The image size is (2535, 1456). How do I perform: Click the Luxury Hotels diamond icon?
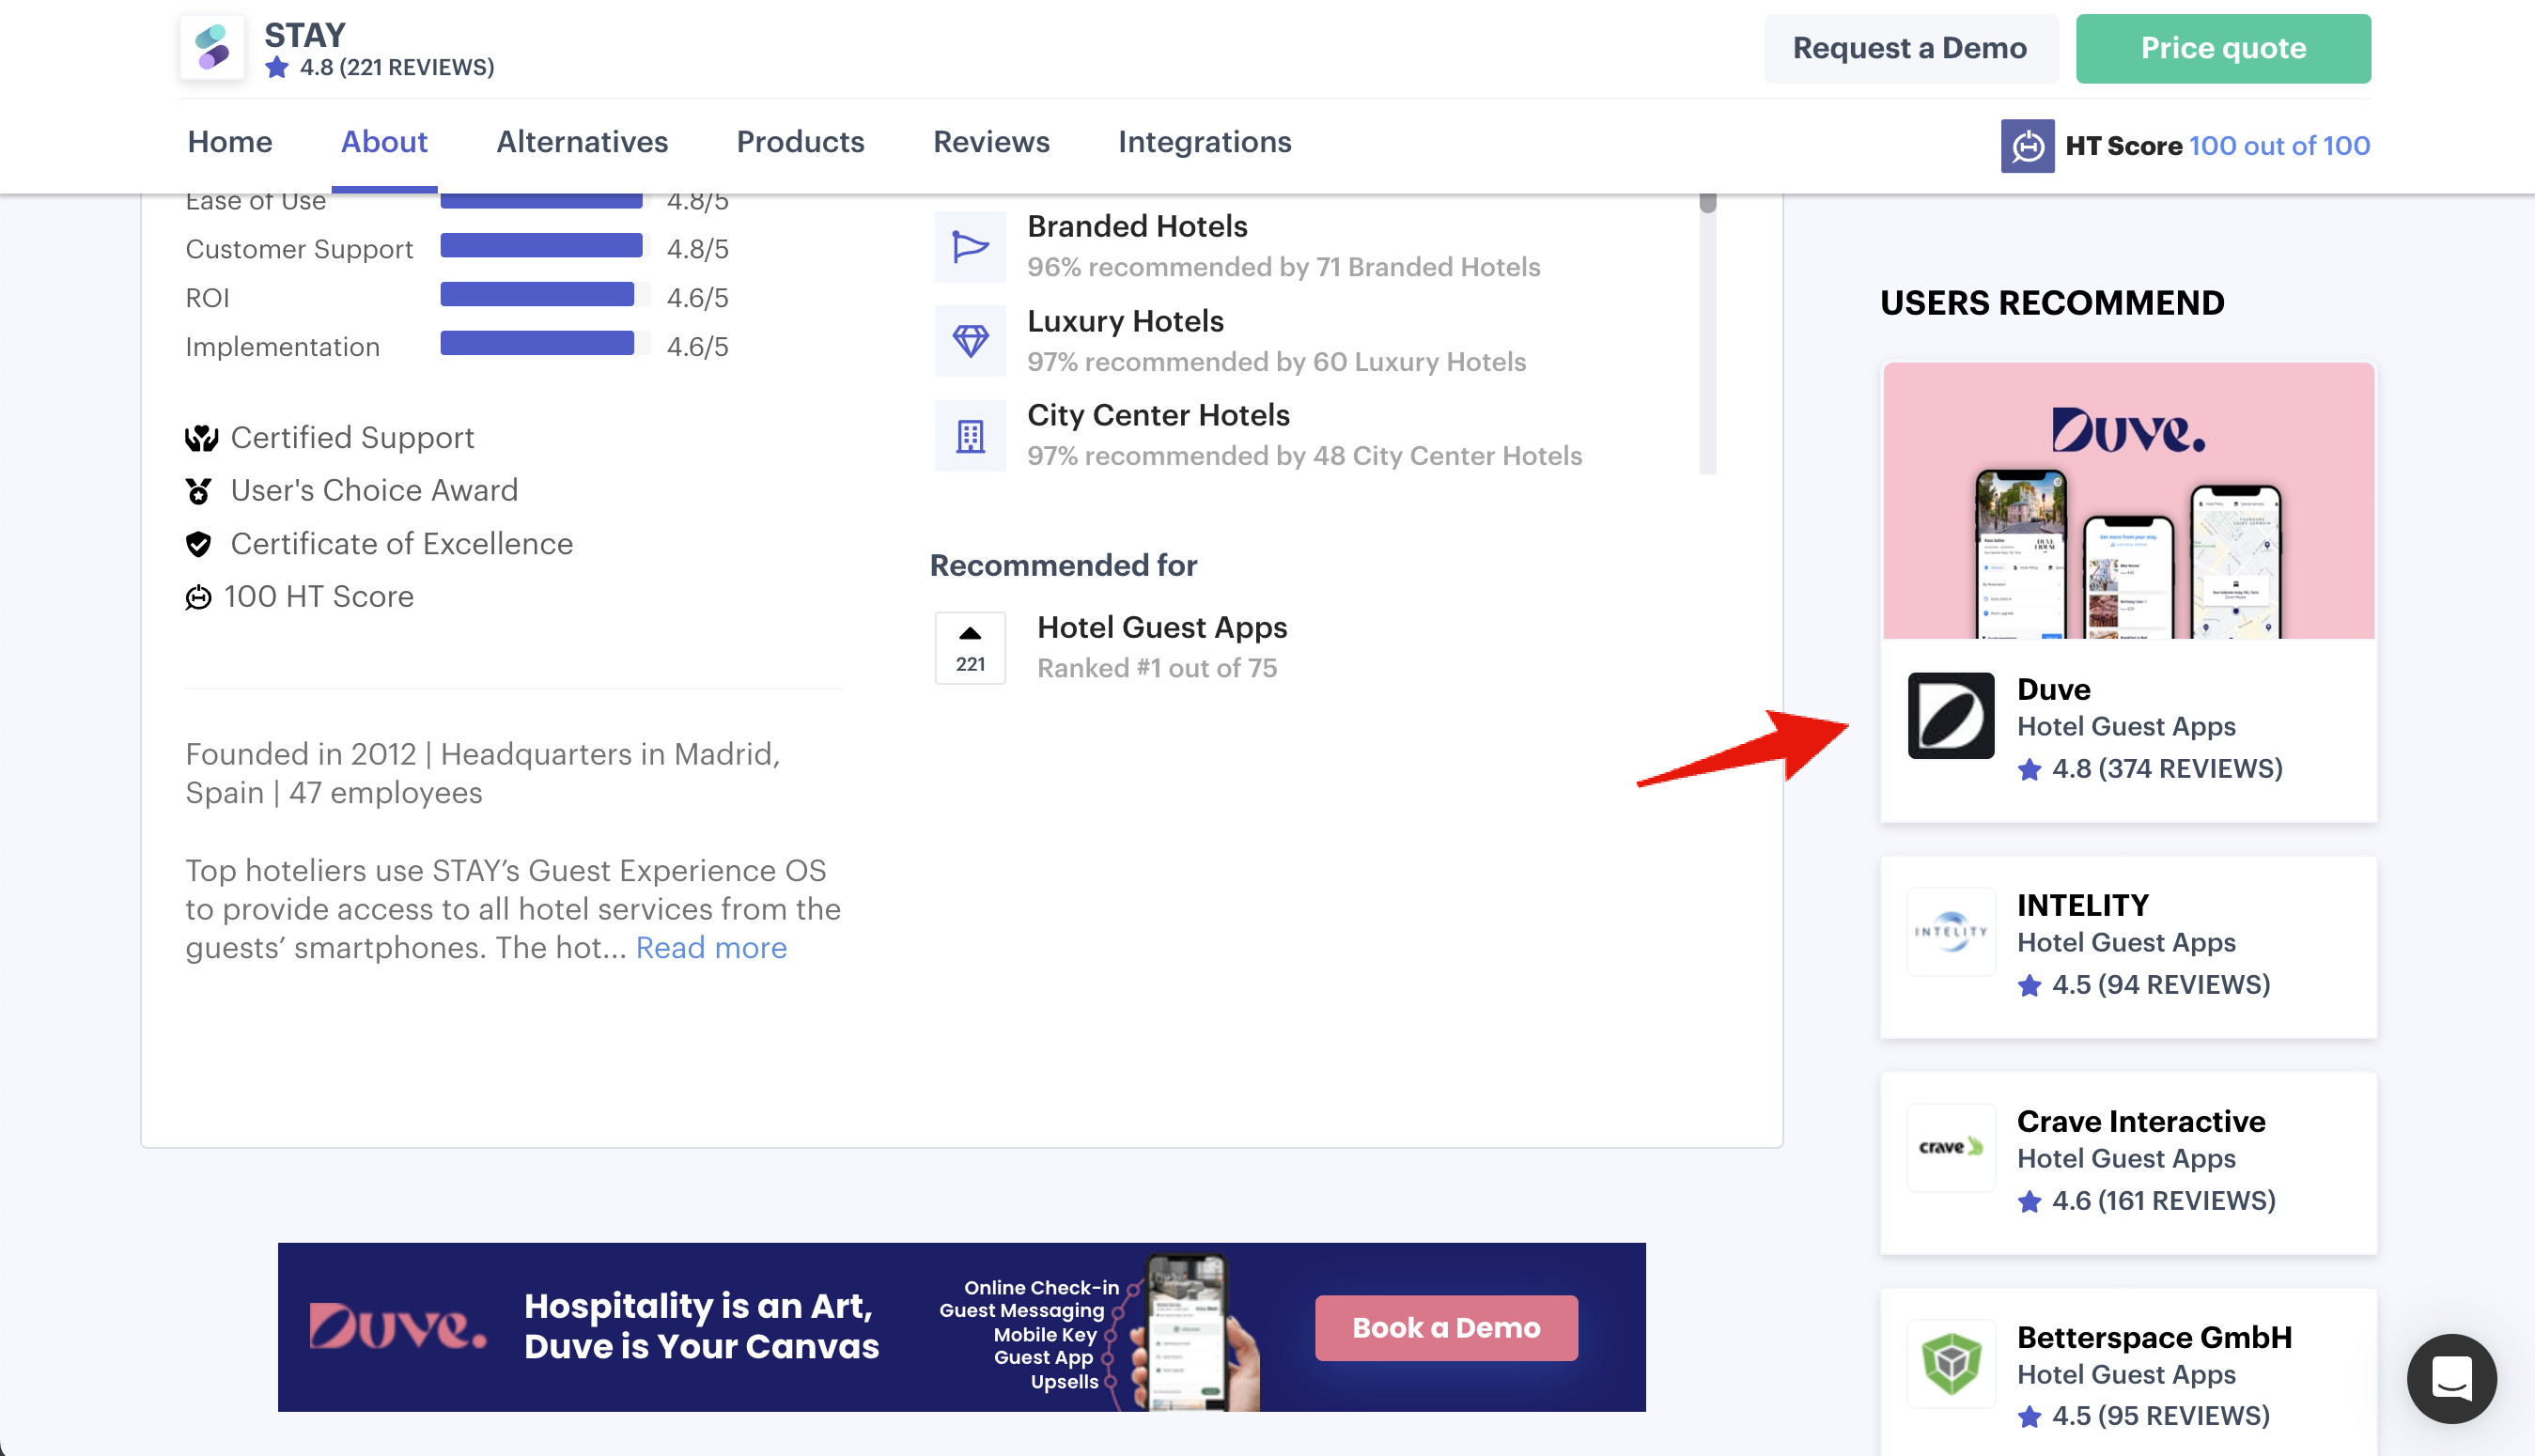969,341
